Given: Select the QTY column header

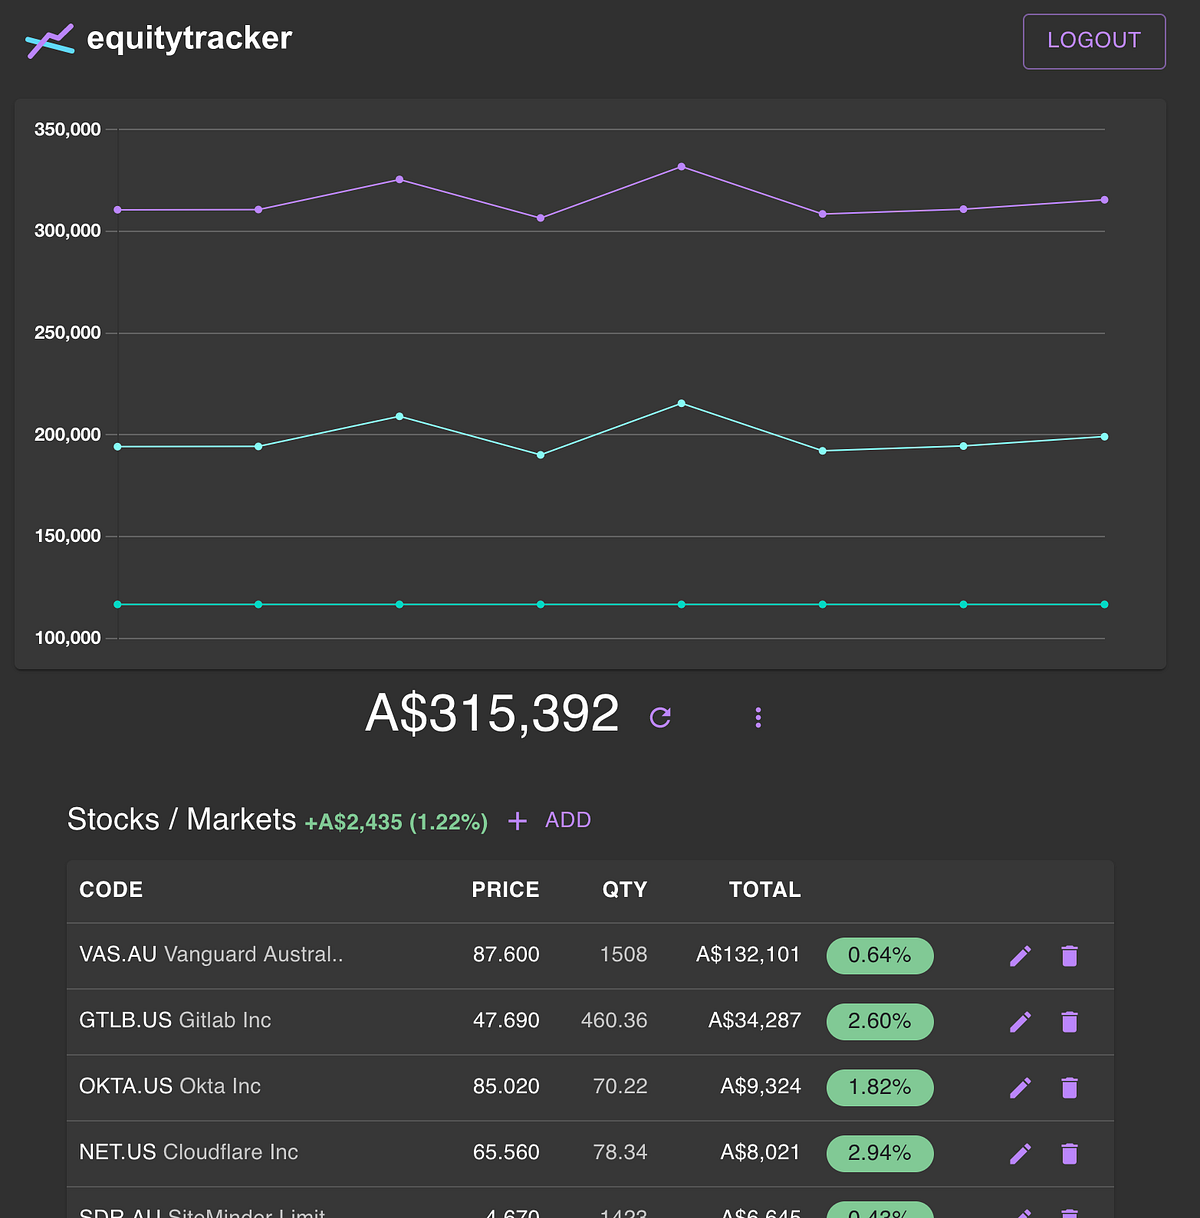Looking at the screenshot, I should tap(624, 890).
